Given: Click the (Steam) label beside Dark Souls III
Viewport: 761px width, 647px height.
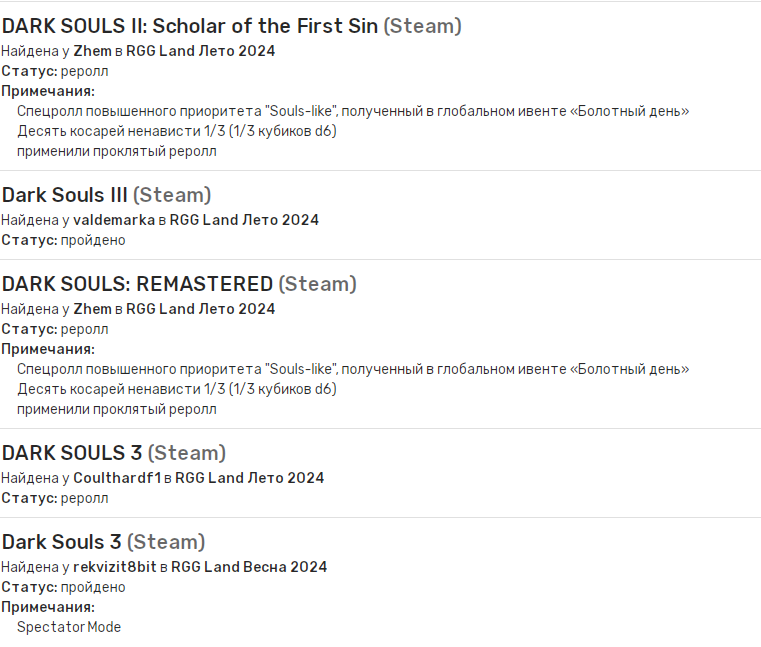Looking at the screenshot, I should (172, 195).
